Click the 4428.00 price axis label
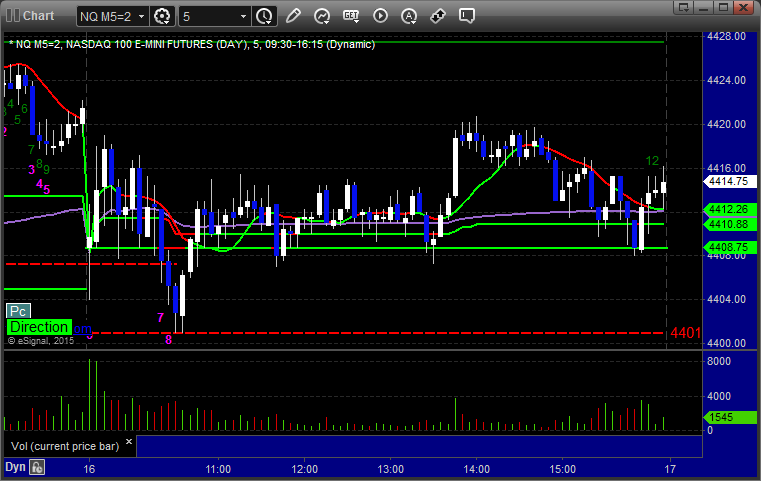The height and width of the screenshot is (481, 761). [x=726, y=36]
